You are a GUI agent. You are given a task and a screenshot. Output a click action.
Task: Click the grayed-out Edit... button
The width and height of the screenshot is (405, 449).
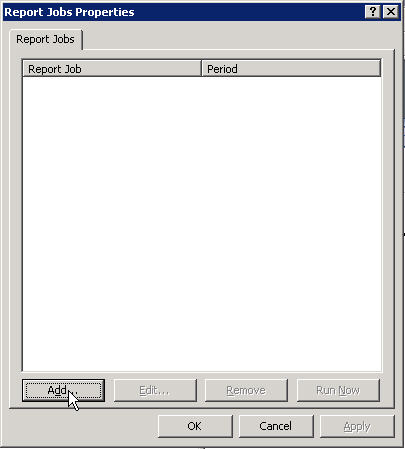tap(155, 390)
